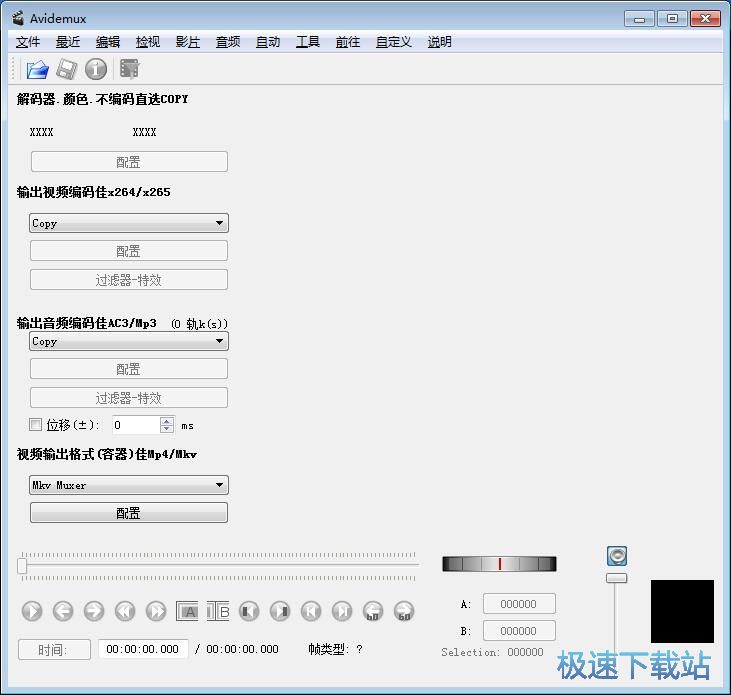Click the audio shift spinner up arrow
This screenshot has height=695, width=731.
coord(167,420)
